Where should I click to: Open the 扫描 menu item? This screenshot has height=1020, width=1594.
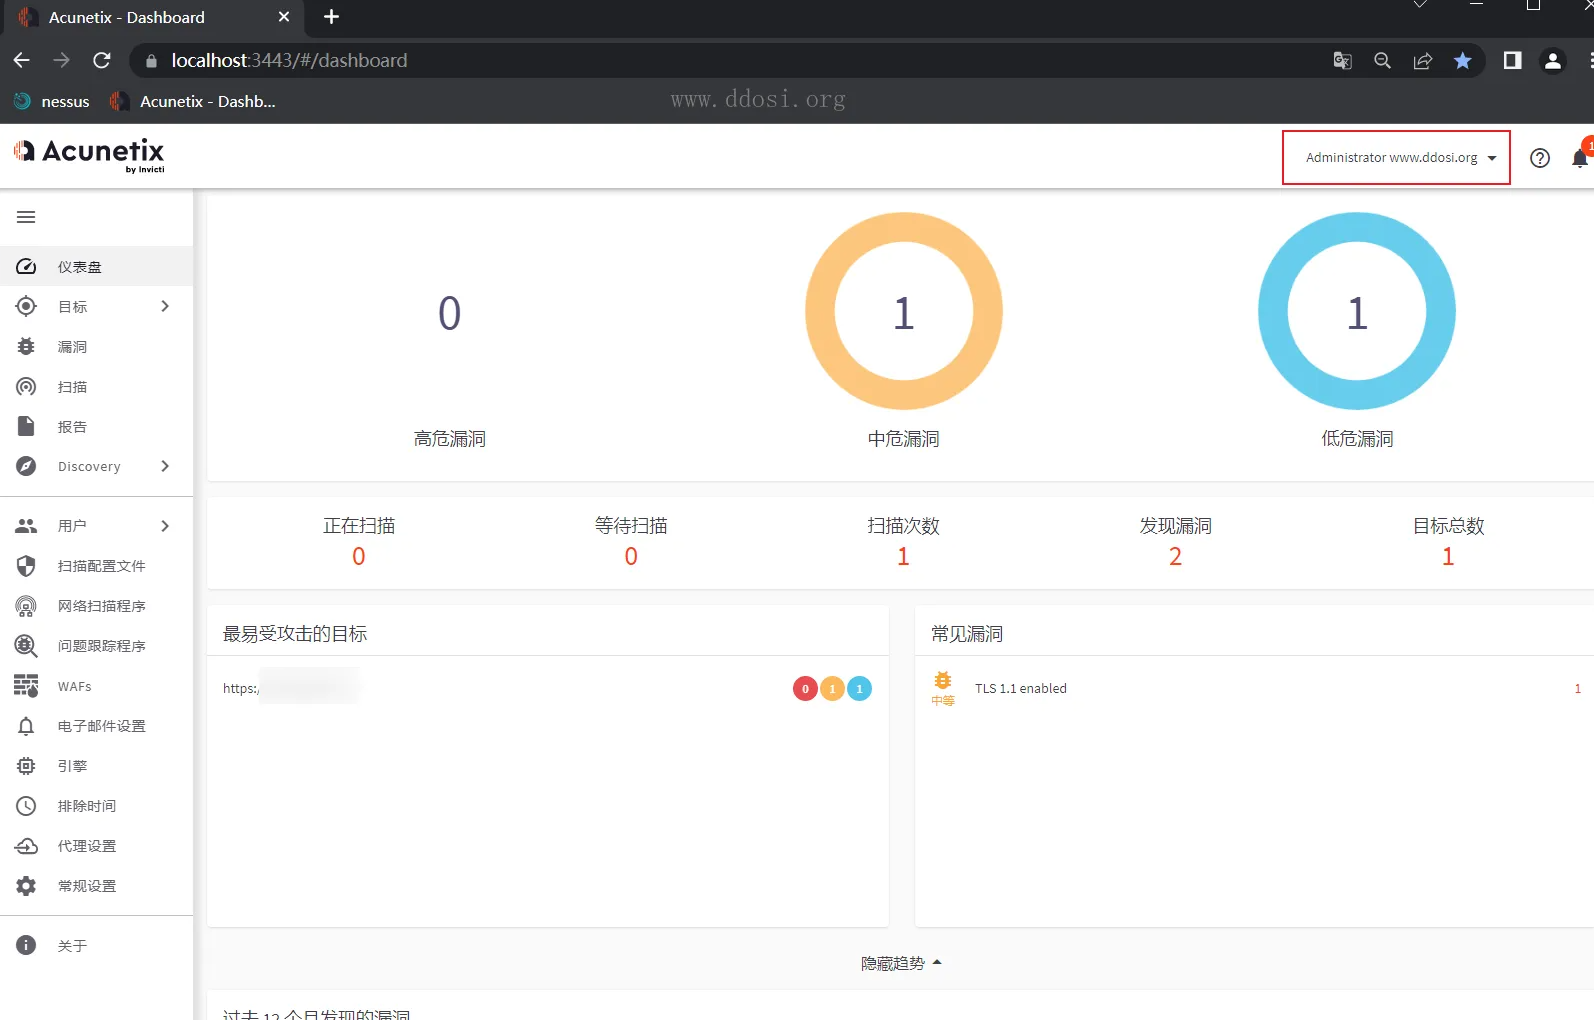pos(96,387)
